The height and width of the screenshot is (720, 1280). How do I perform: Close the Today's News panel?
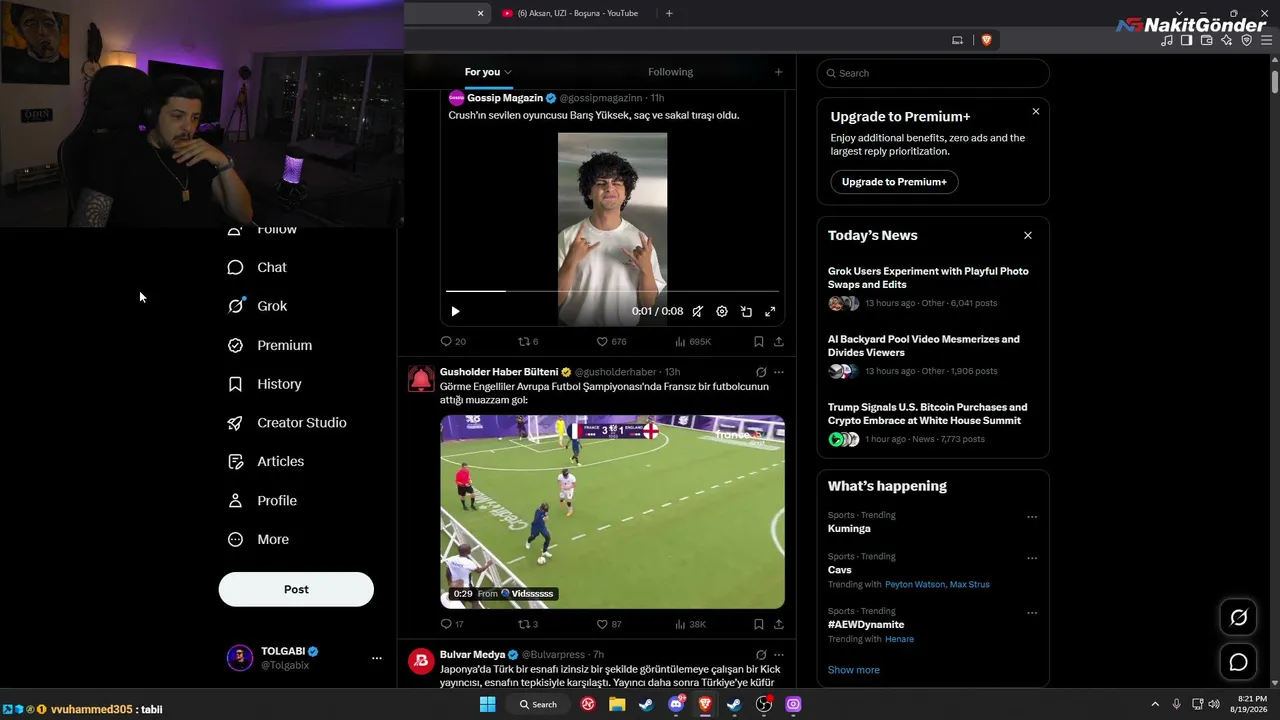pos(1028,235)
